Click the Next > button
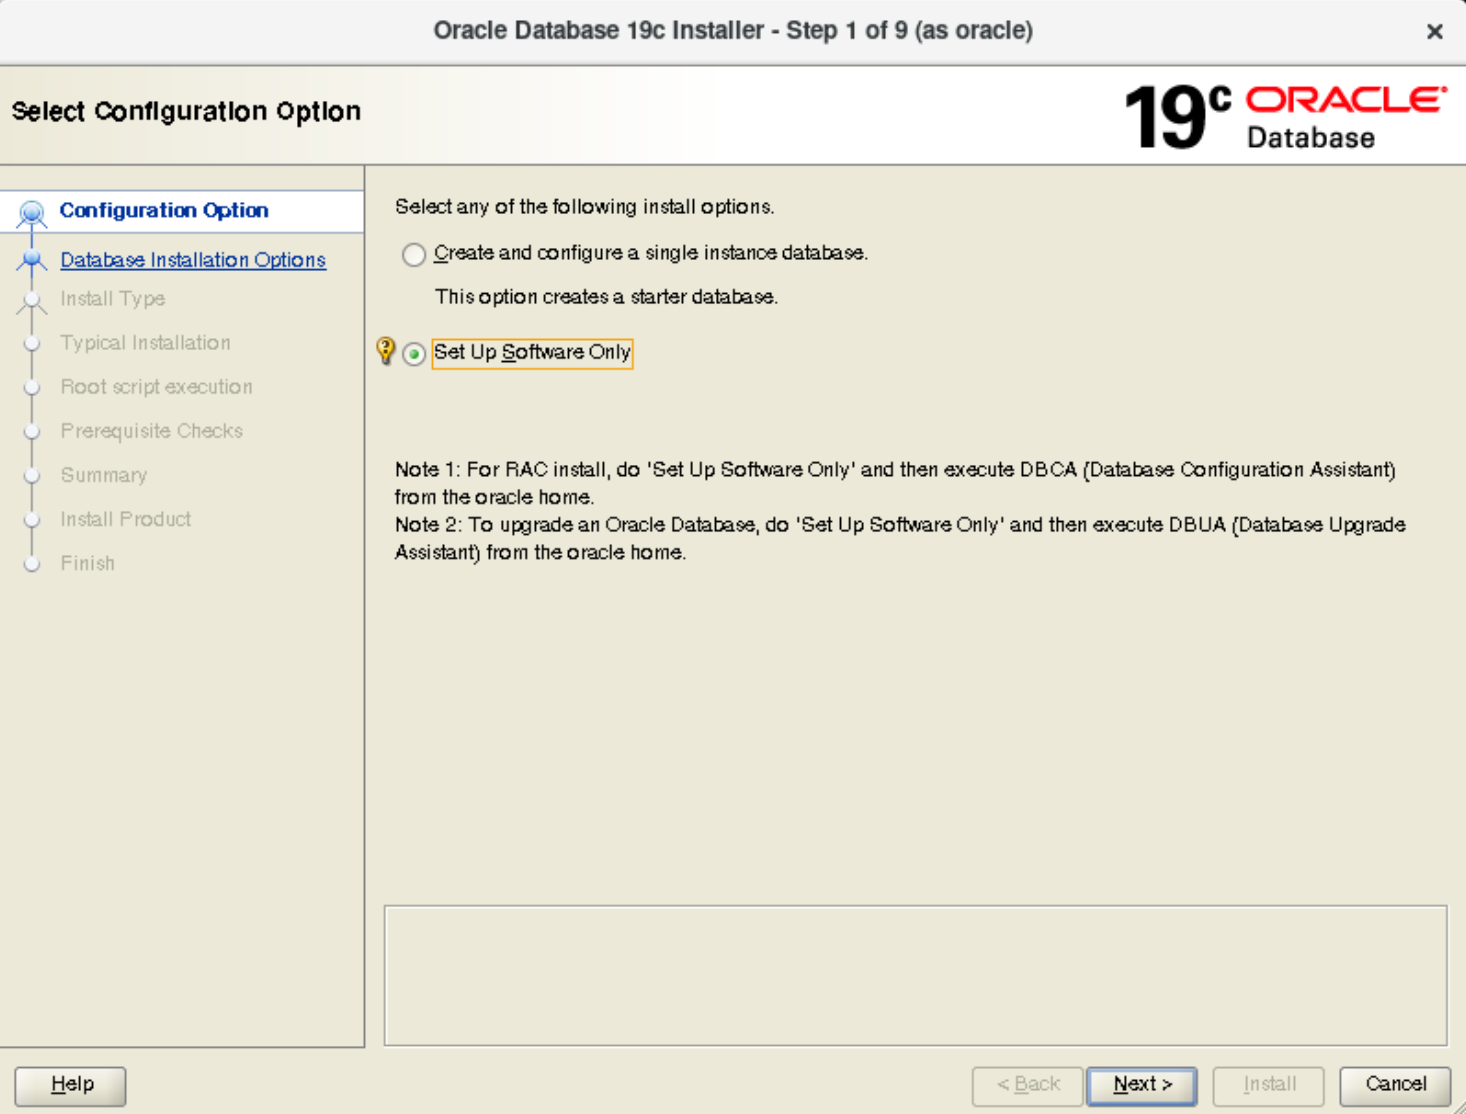The image size is (1466, 1114). 1142,1085
